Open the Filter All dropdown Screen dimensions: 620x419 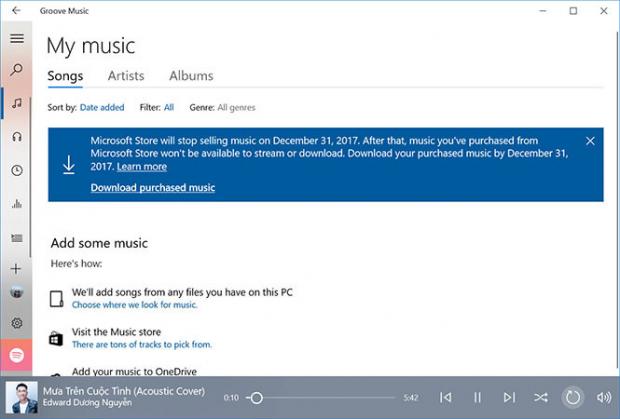coord(169,107)
